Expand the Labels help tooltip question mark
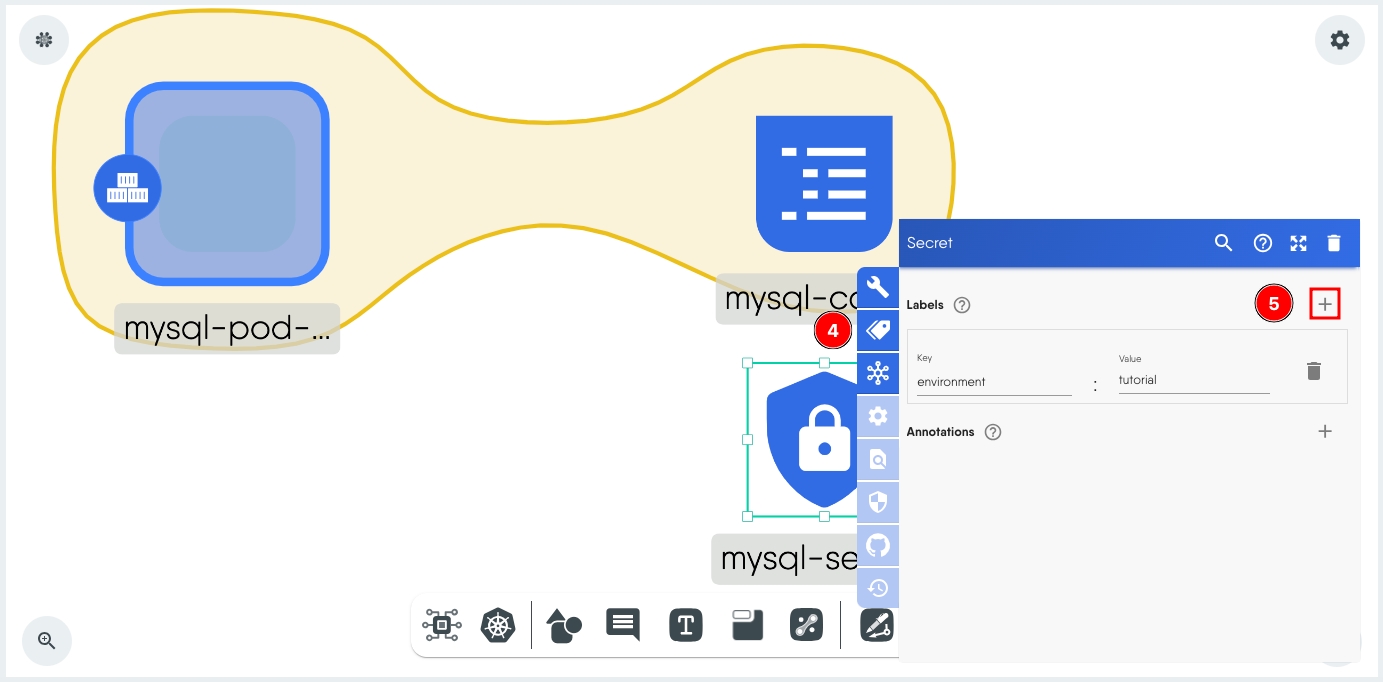The height and width of the screenshot is (682, 1383). 961,305
